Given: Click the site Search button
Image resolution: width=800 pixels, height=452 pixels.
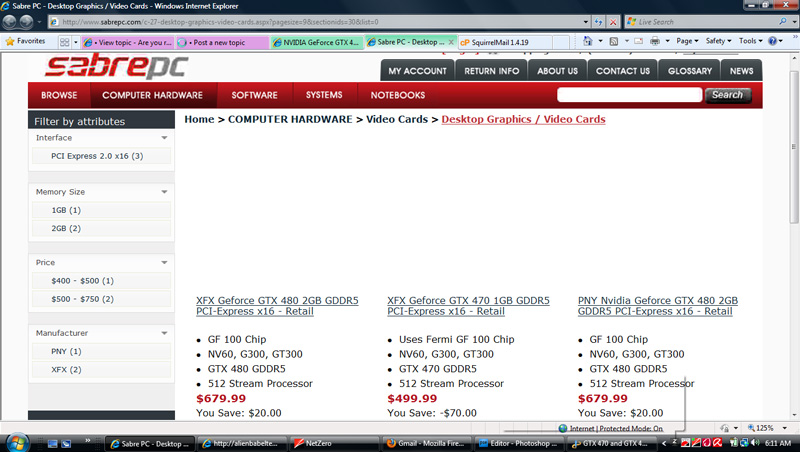Looking at the screenshot, I should pyautogui.click(x=728, y=95).
